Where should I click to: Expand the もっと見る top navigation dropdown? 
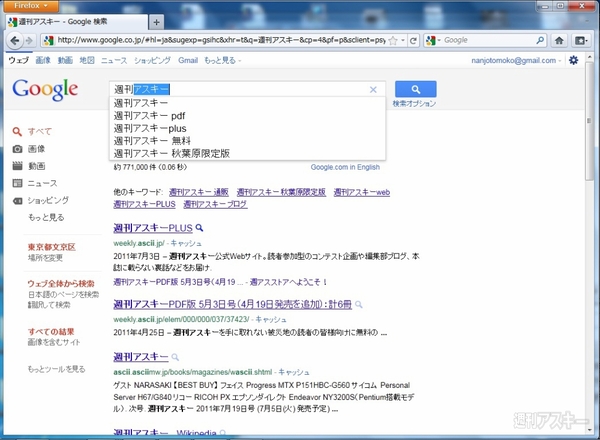[222, 60]
